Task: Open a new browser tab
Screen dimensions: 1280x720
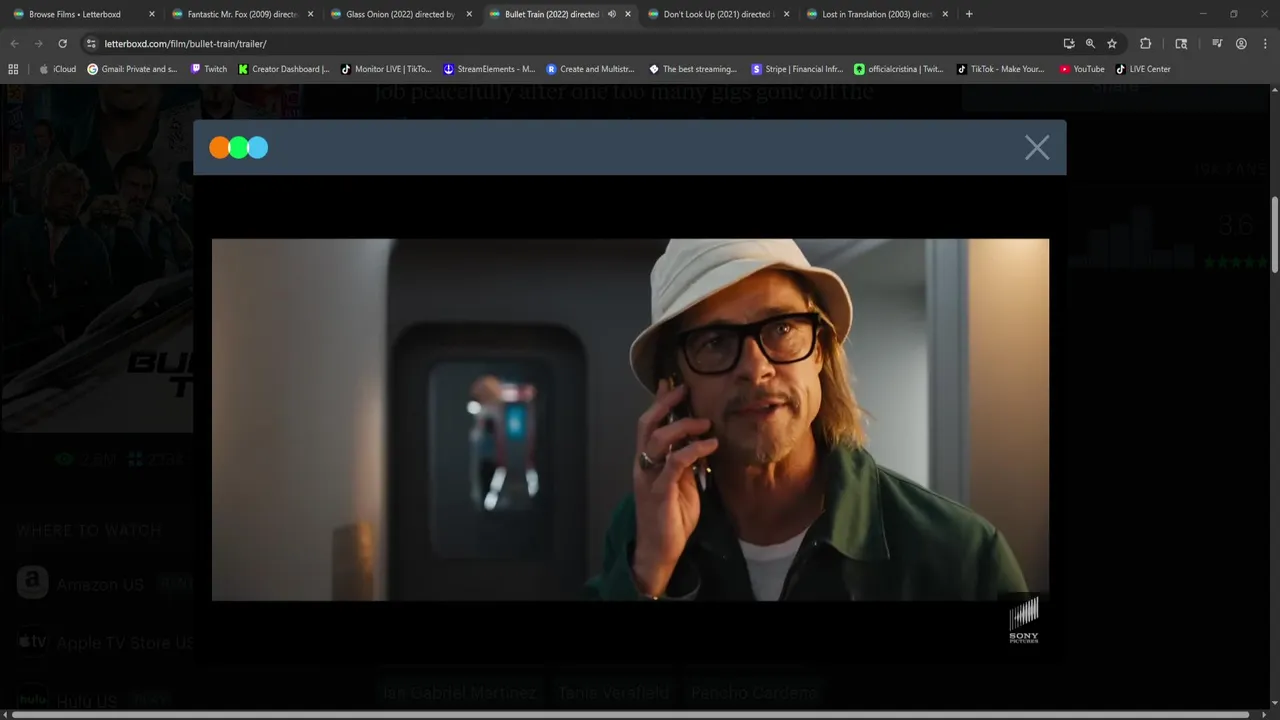Action: [969, 14]
